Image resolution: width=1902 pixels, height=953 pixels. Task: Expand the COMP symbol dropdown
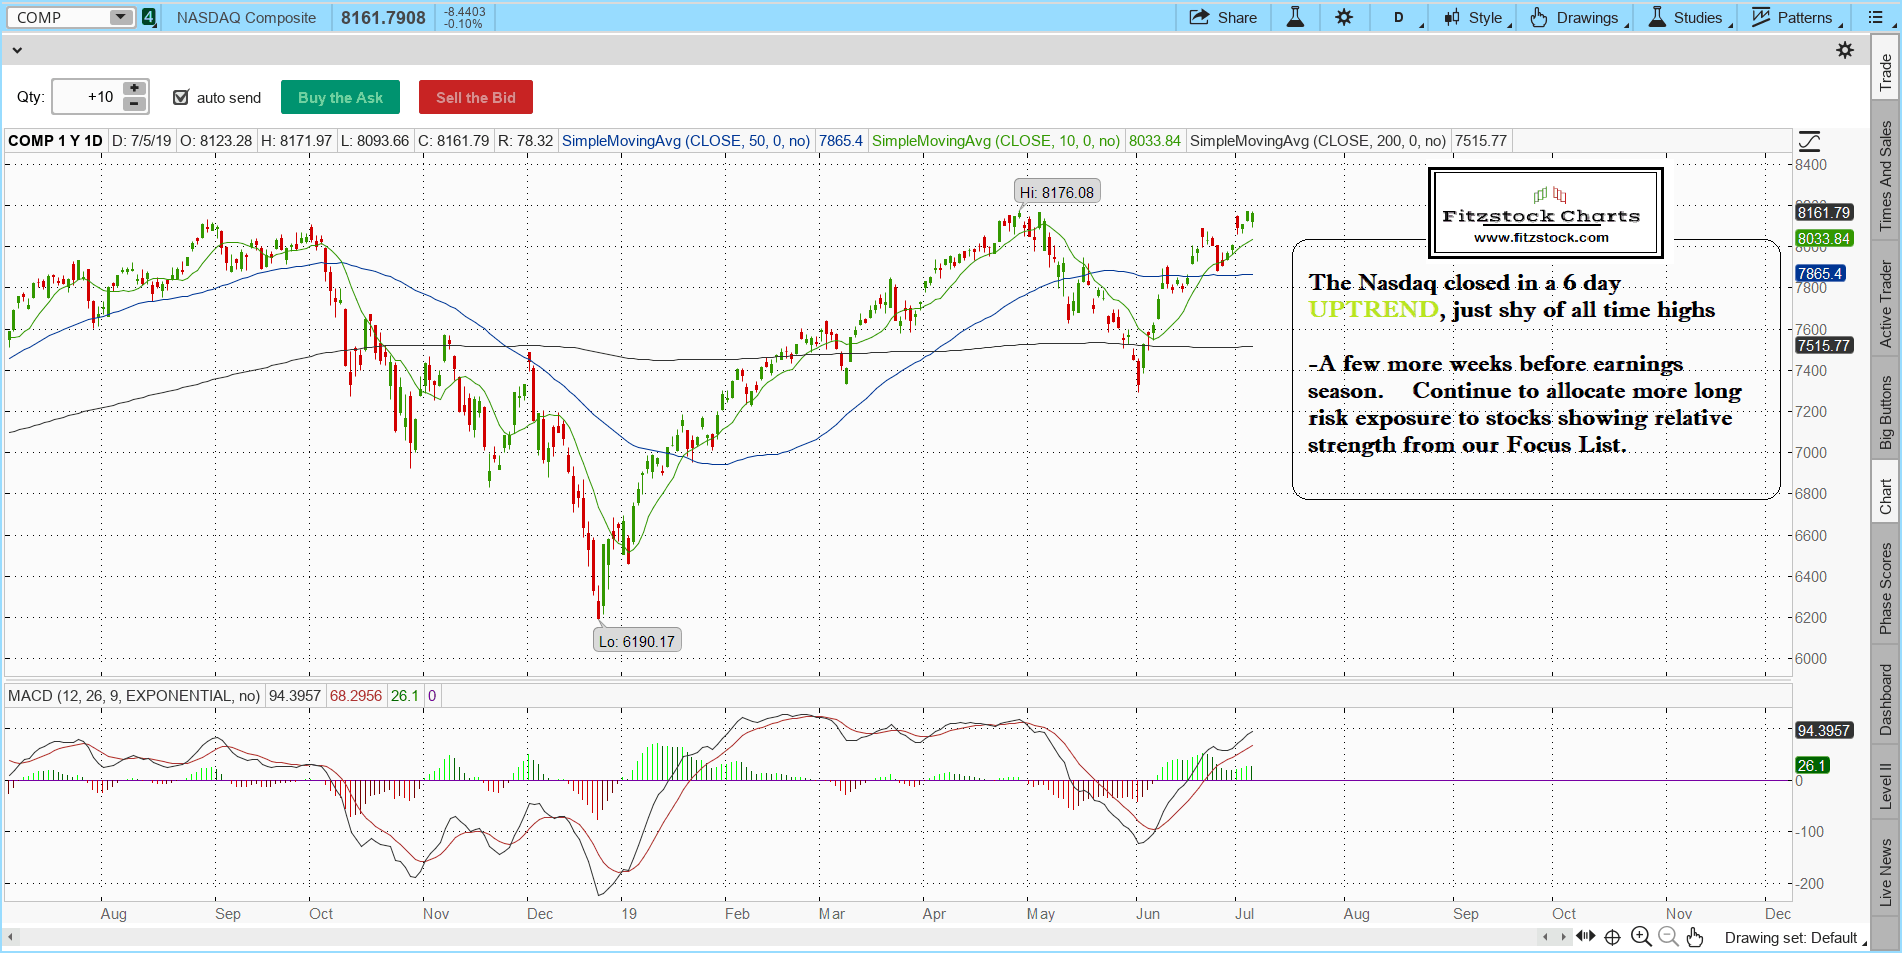(120, 17)
